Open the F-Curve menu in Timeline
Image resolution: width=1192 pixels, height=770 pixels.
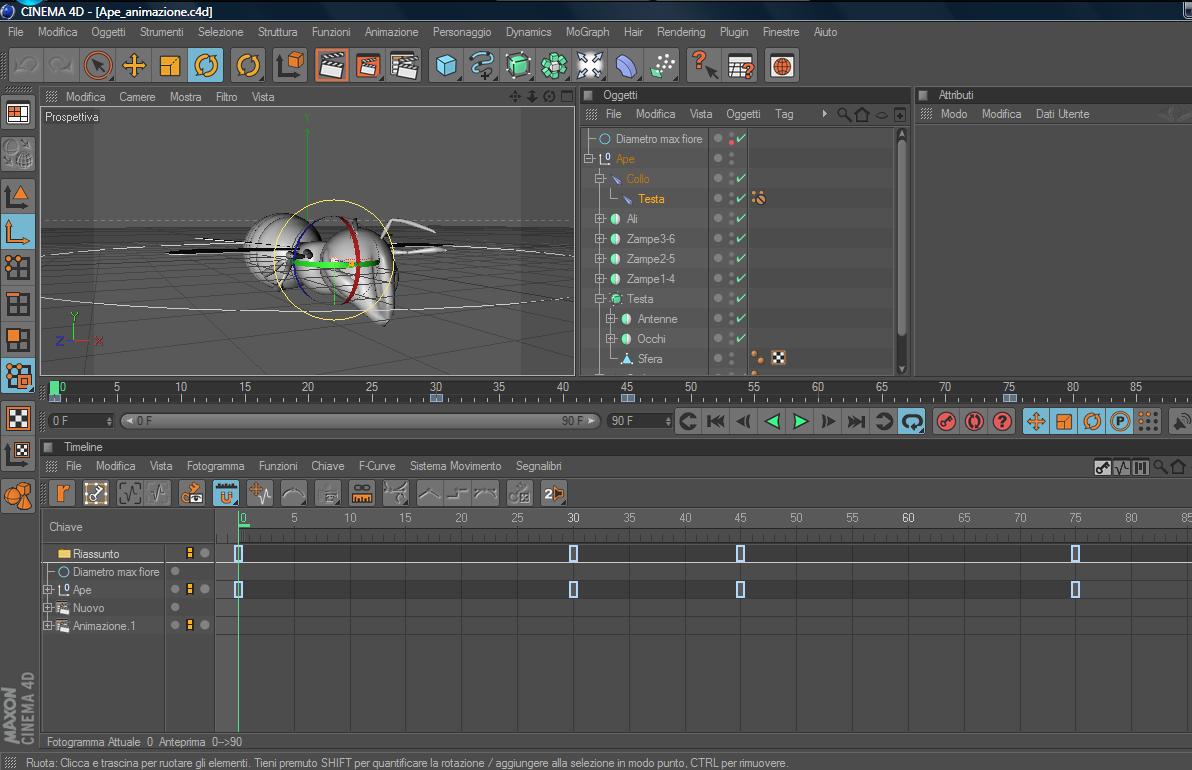pyautogui.click(x=376, y=466)
